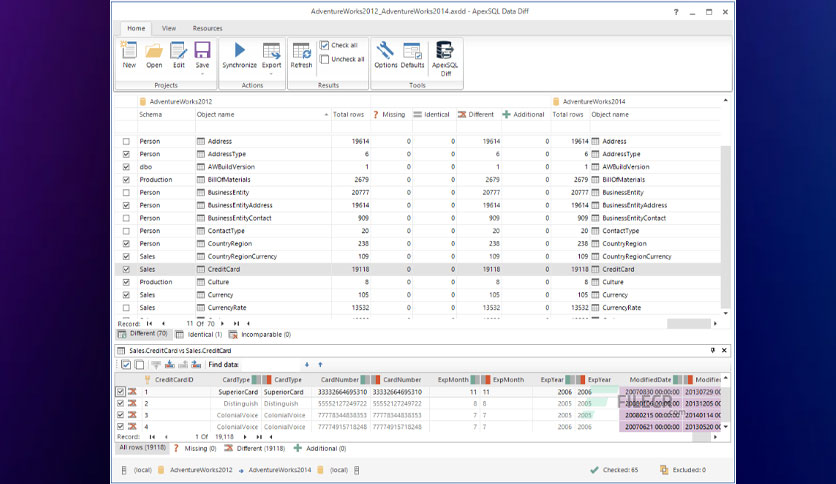Viewport: 836px width, 484px height.
Task: Check the Person Address row
Action: coord(126,141)
